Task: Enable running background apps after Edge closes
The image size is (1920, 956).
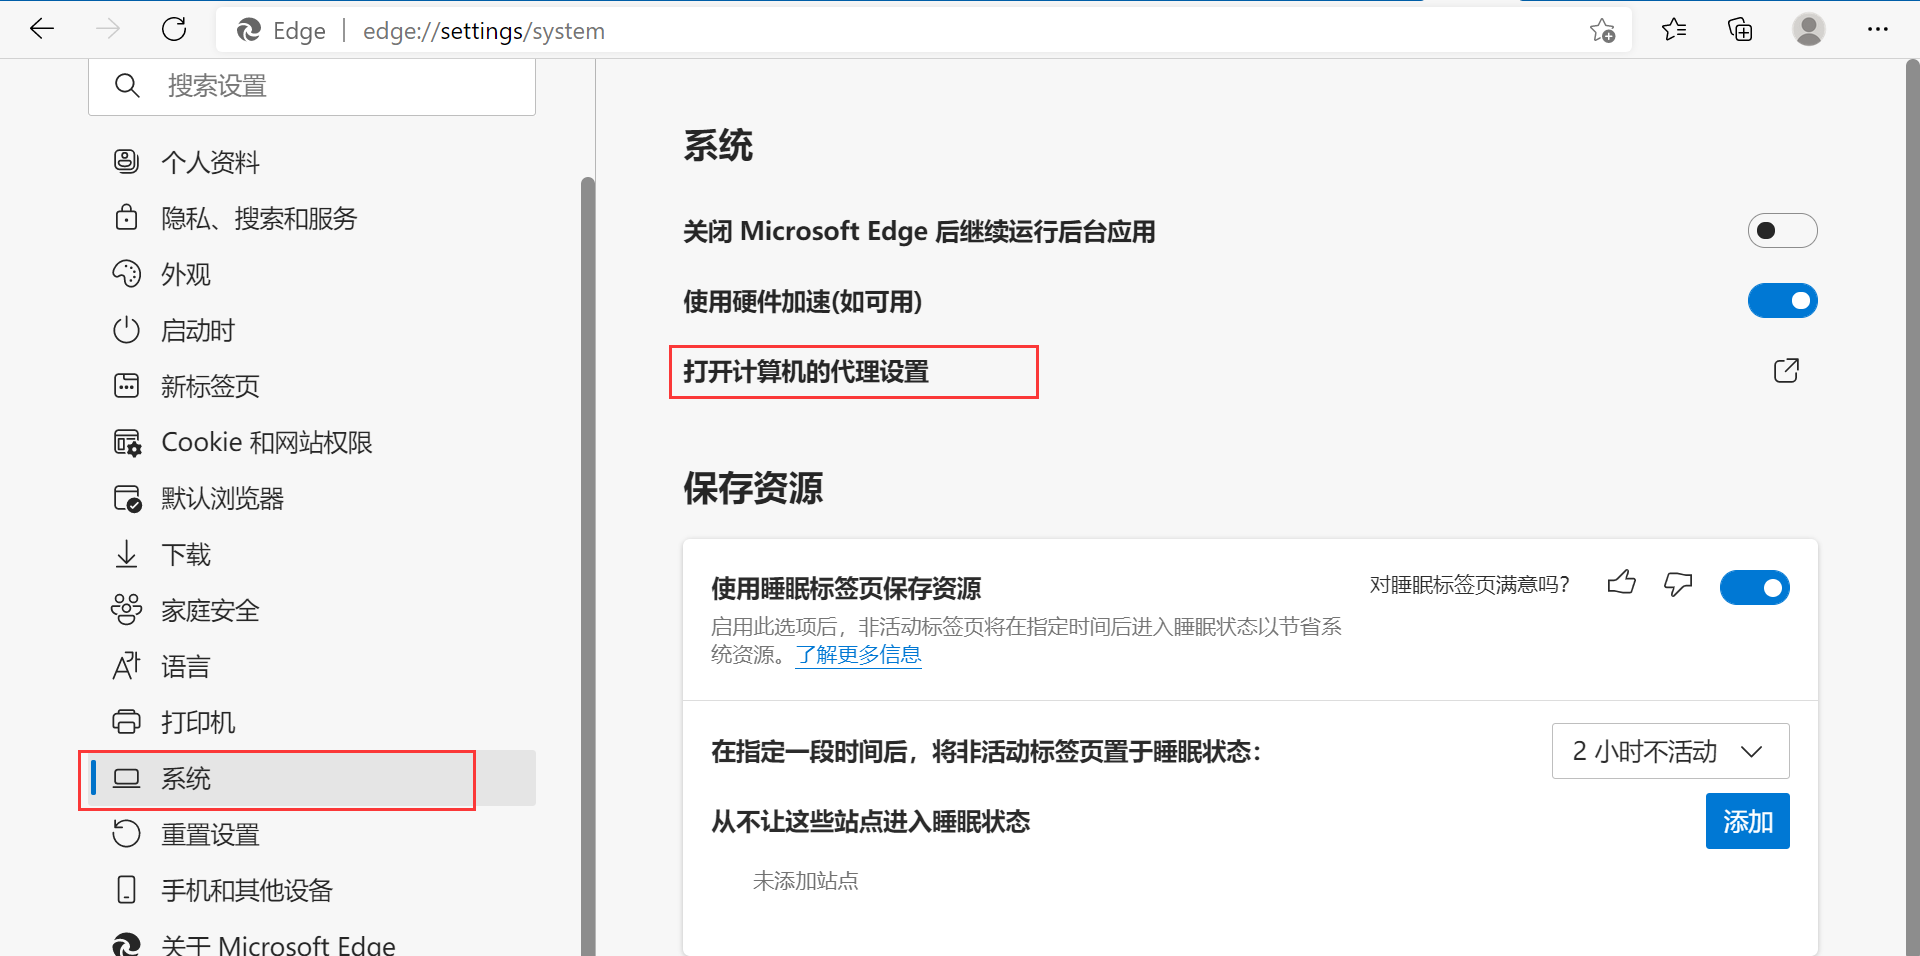Action: 1783,230
